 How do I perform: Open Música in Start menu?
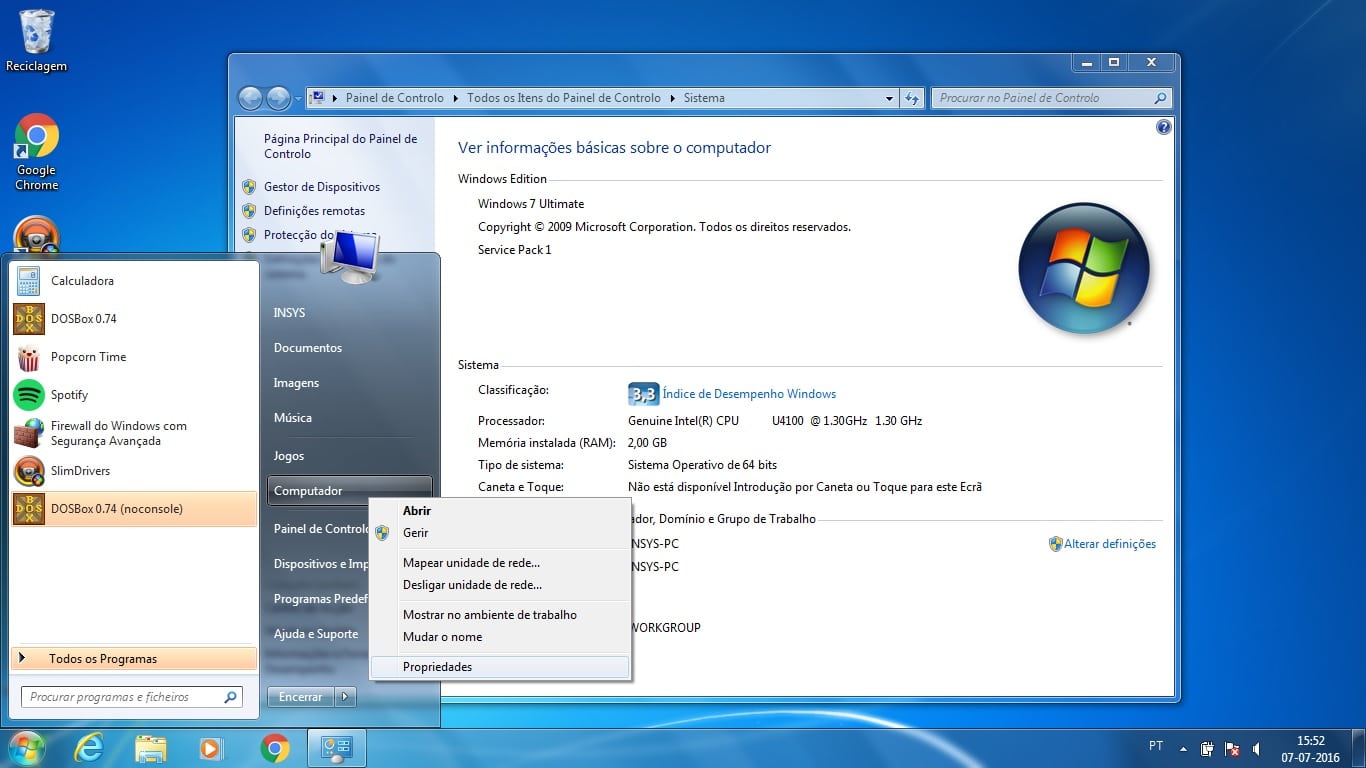pos(293,418)
